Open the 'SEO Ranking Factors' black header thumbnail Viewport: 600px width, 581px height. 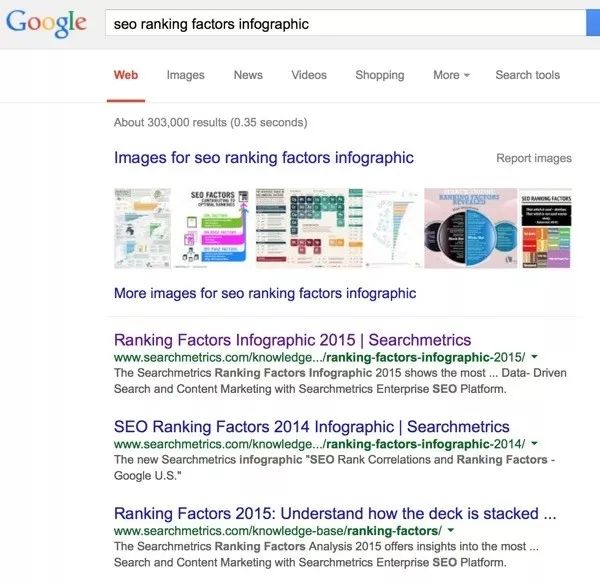tap(546, 228)
